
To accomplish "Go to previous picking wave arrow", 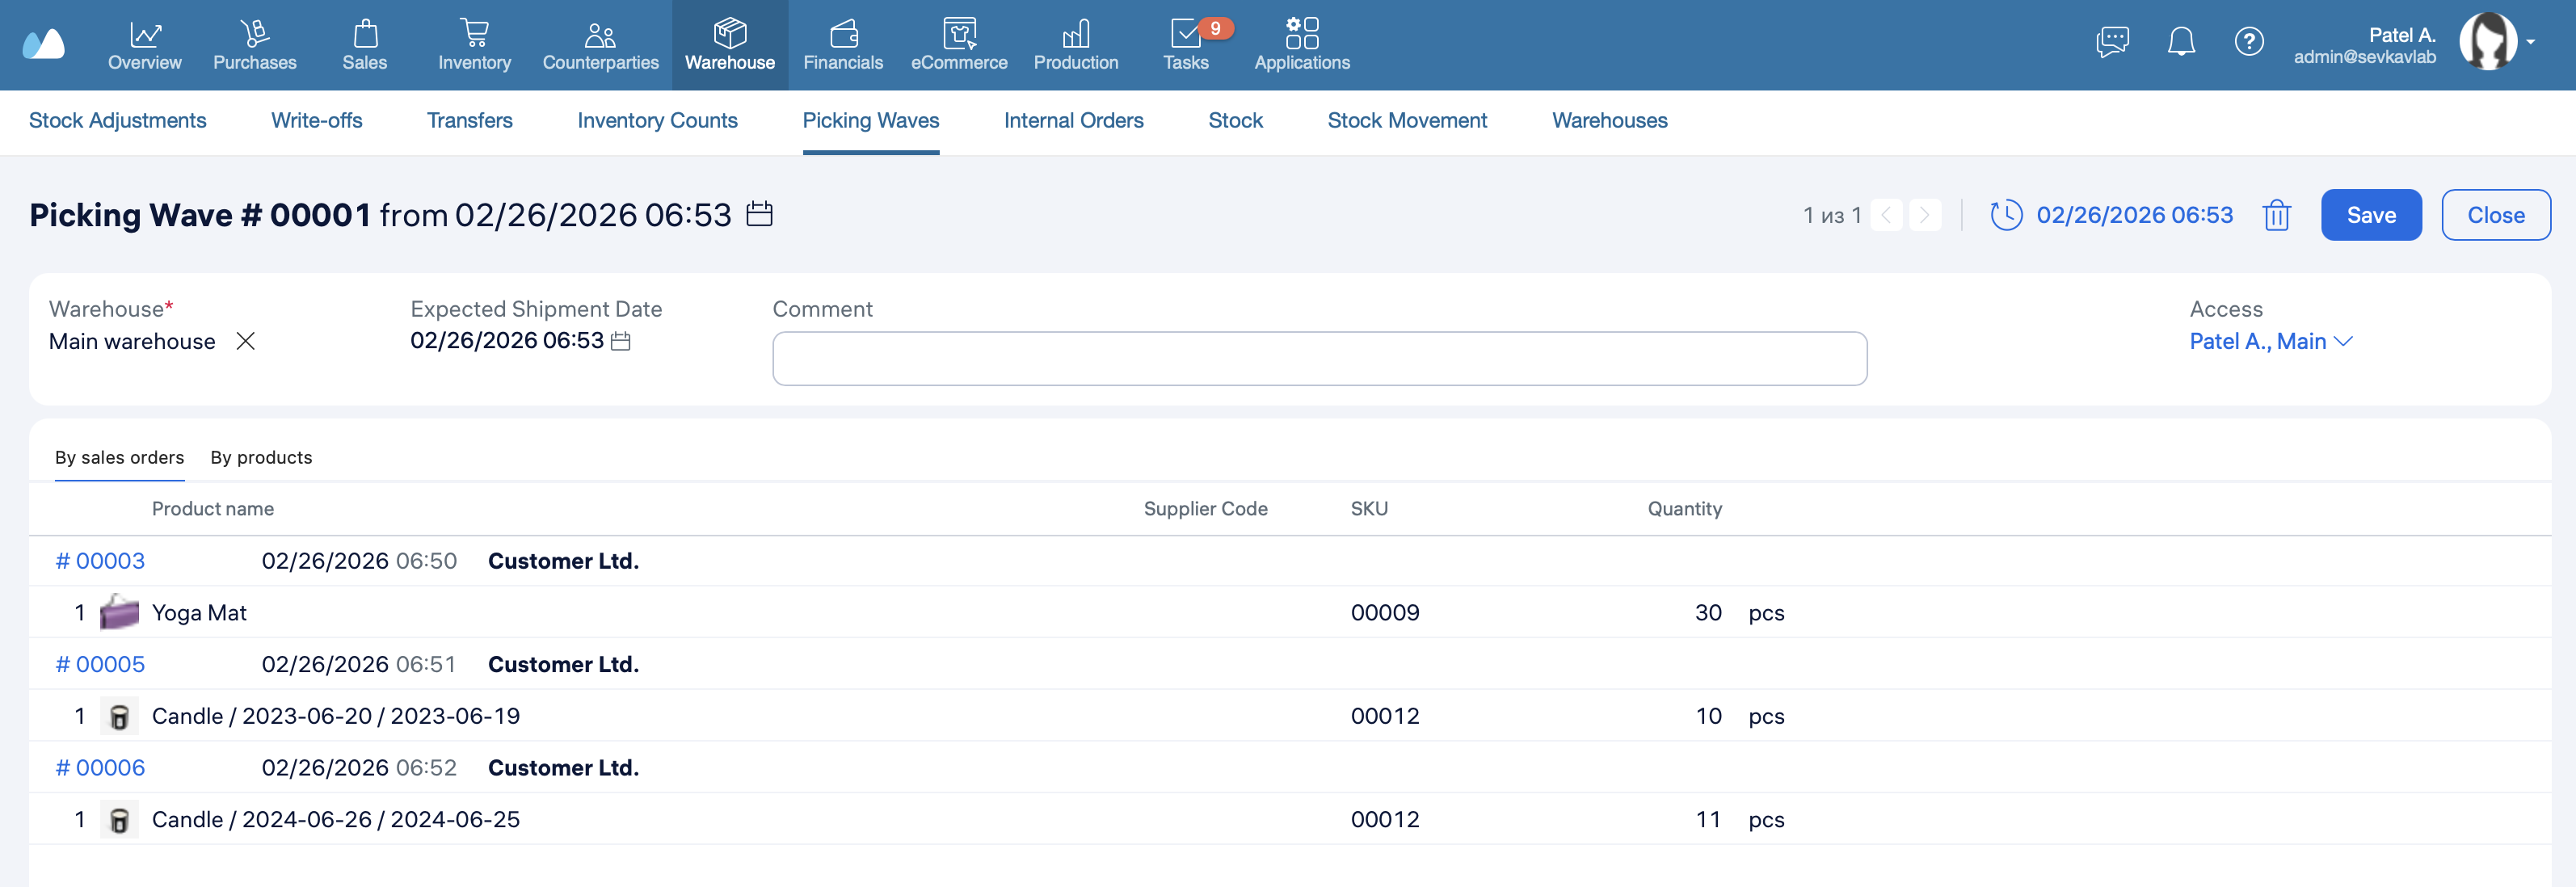I will coord(1886,215).
